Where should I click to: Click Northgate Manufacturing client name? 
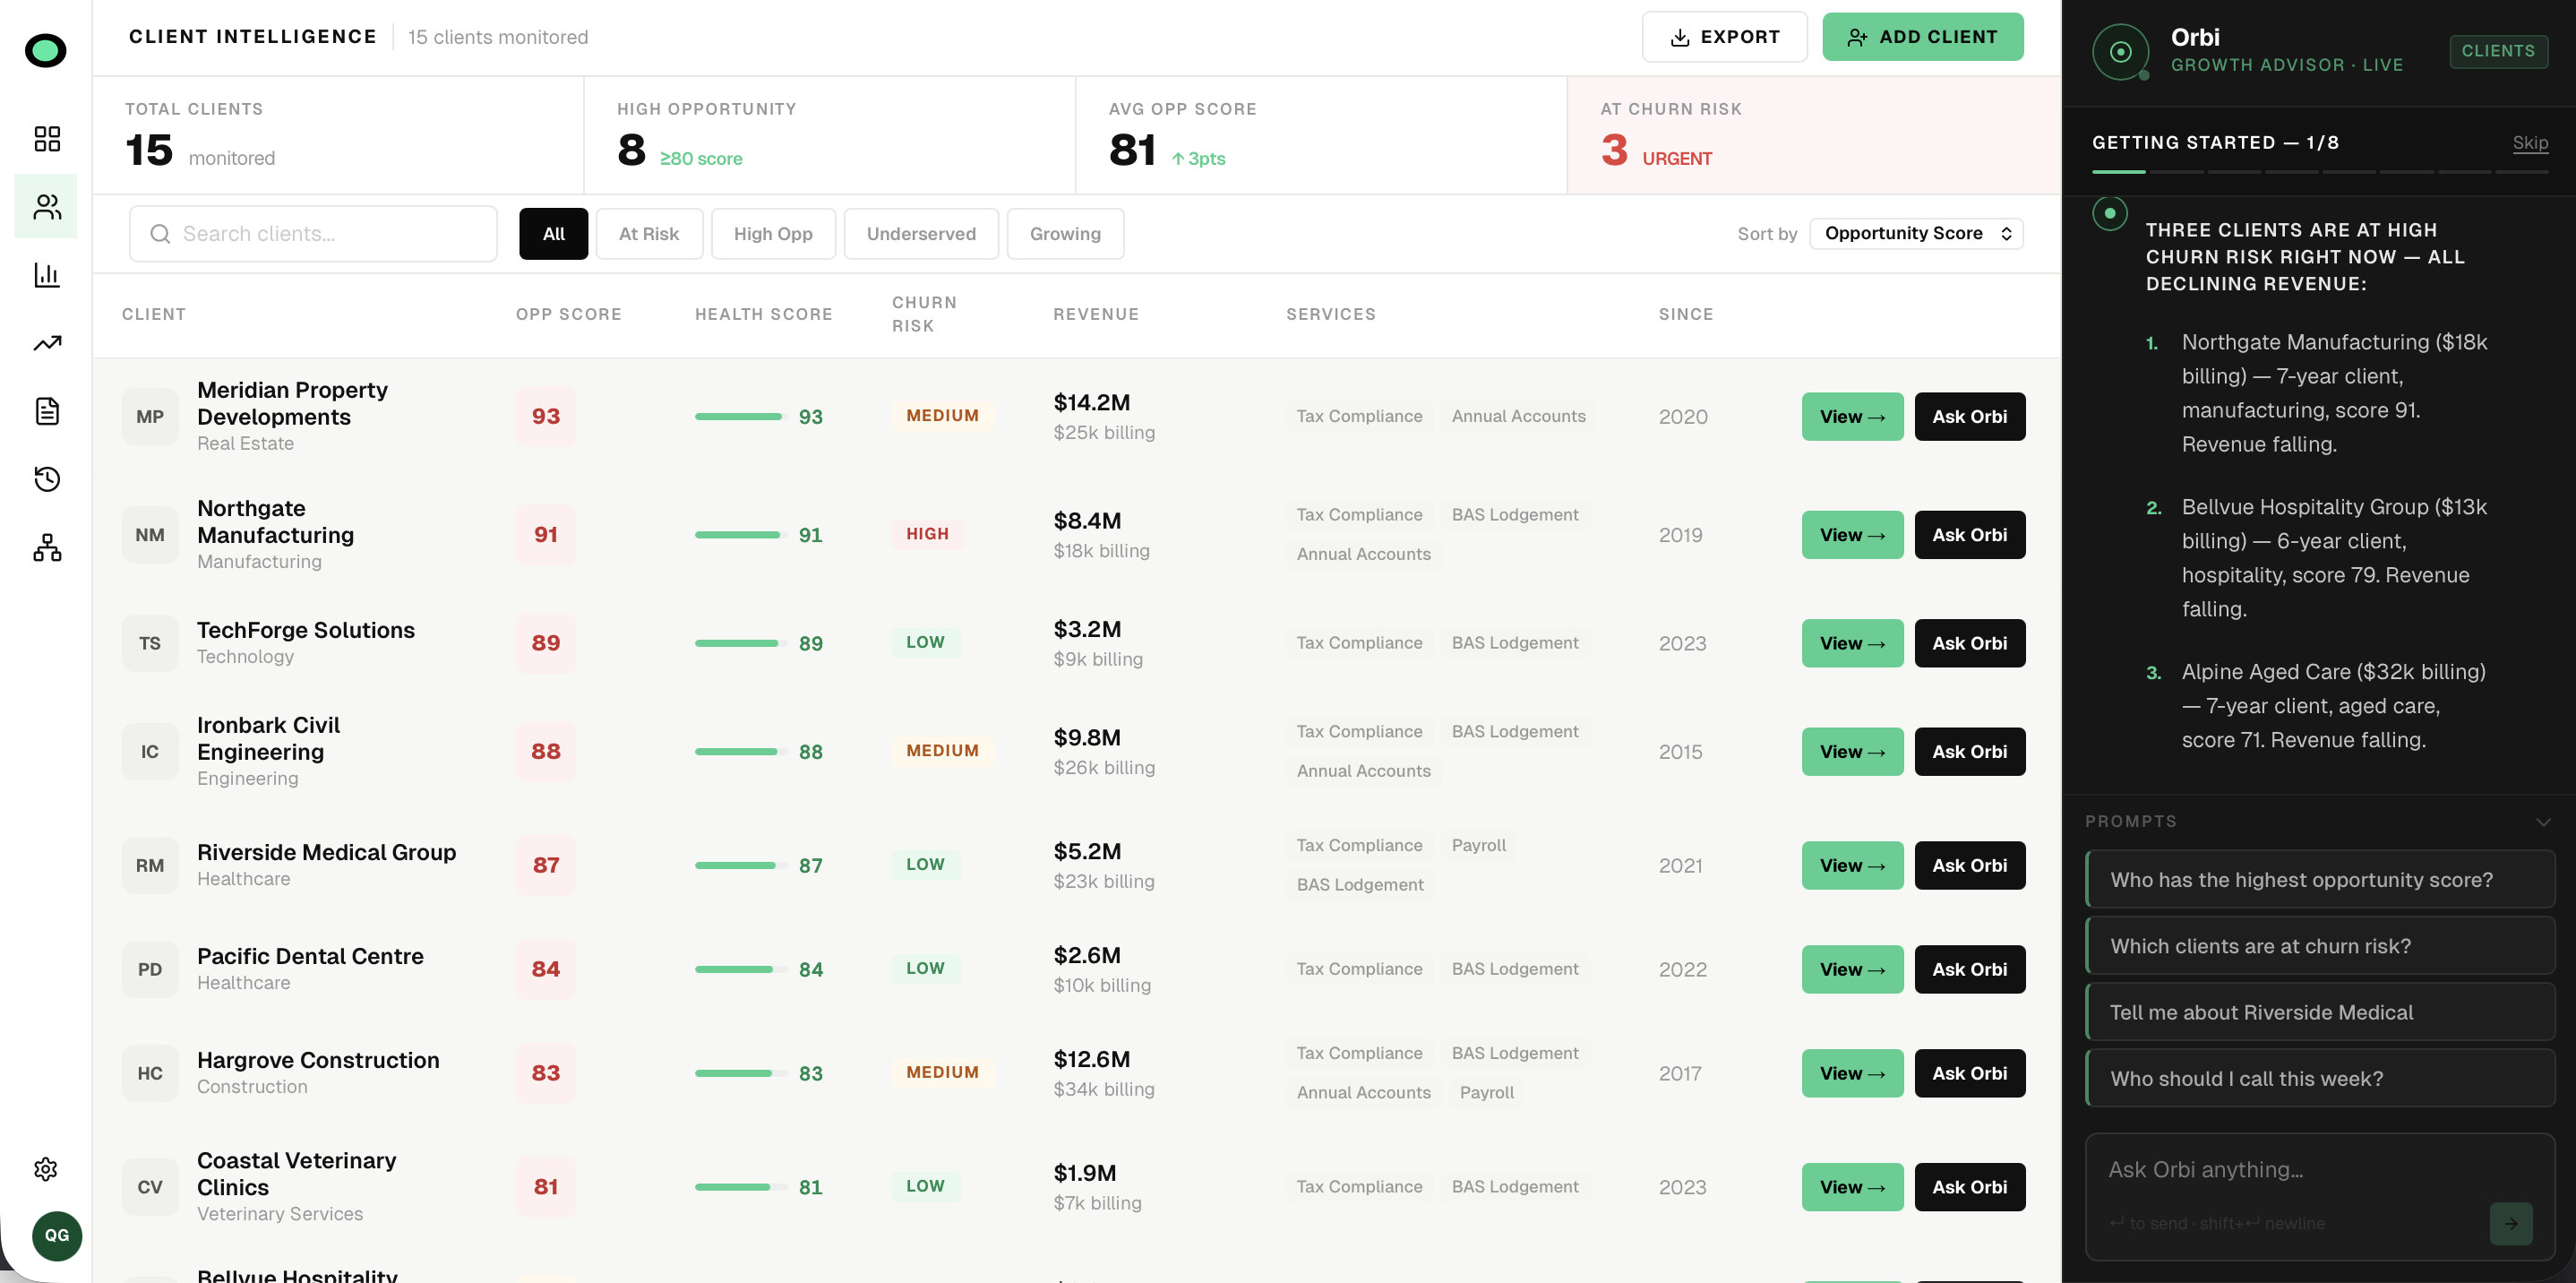(275, 521)
